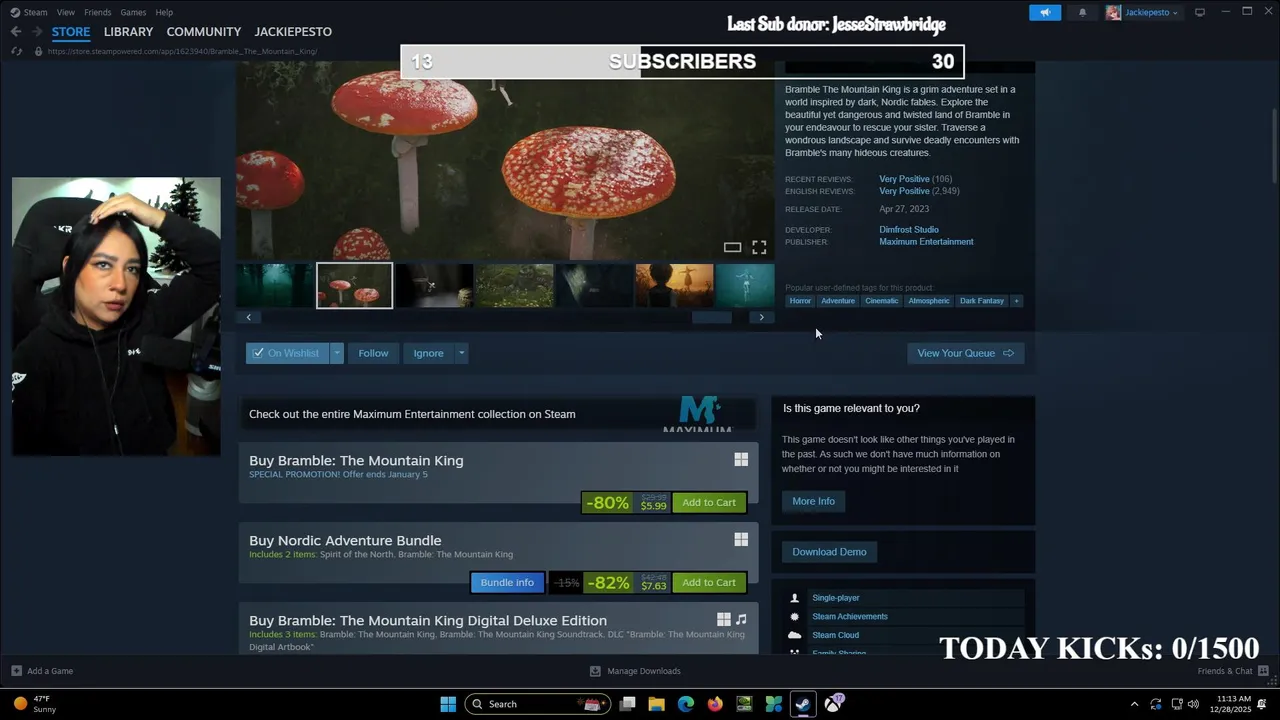Click the Manage Downloads icon

click(595, 671)
